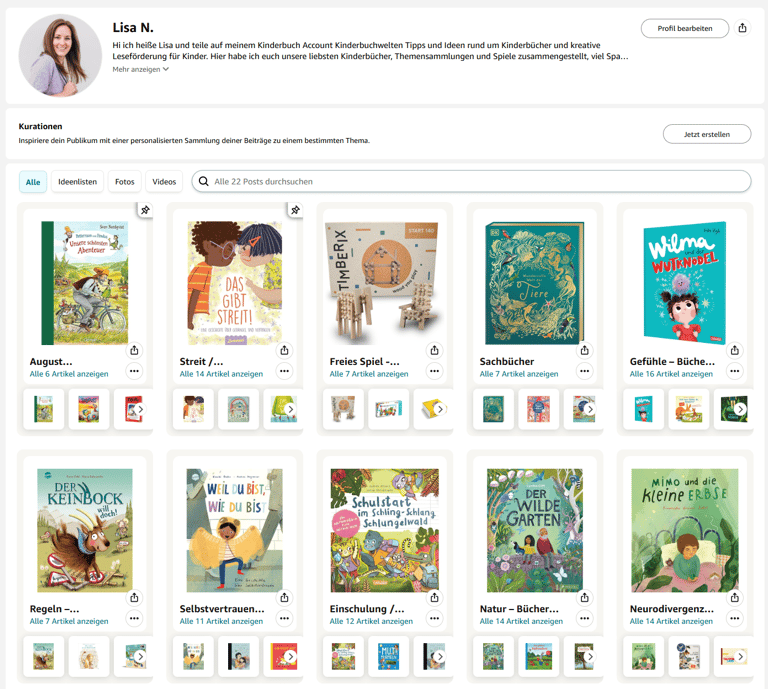Show next items in Selbstvertrauen carousel
768x689 pixels.
290,656
